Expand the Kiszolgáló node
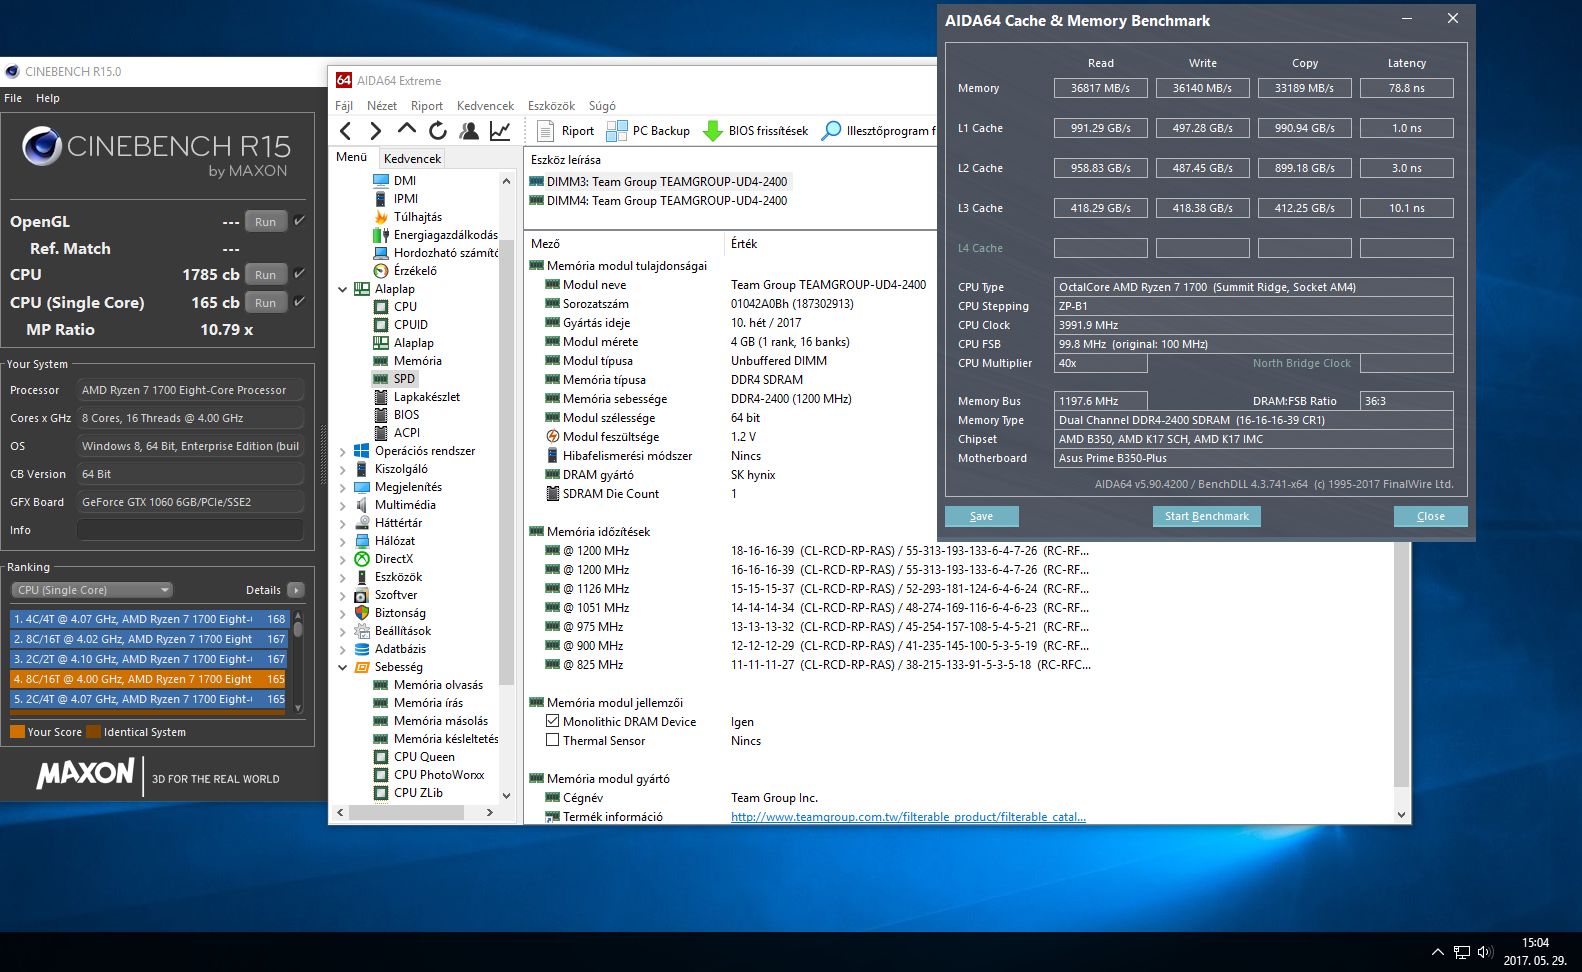The image size is (1582, 972). tap(343, 469)
